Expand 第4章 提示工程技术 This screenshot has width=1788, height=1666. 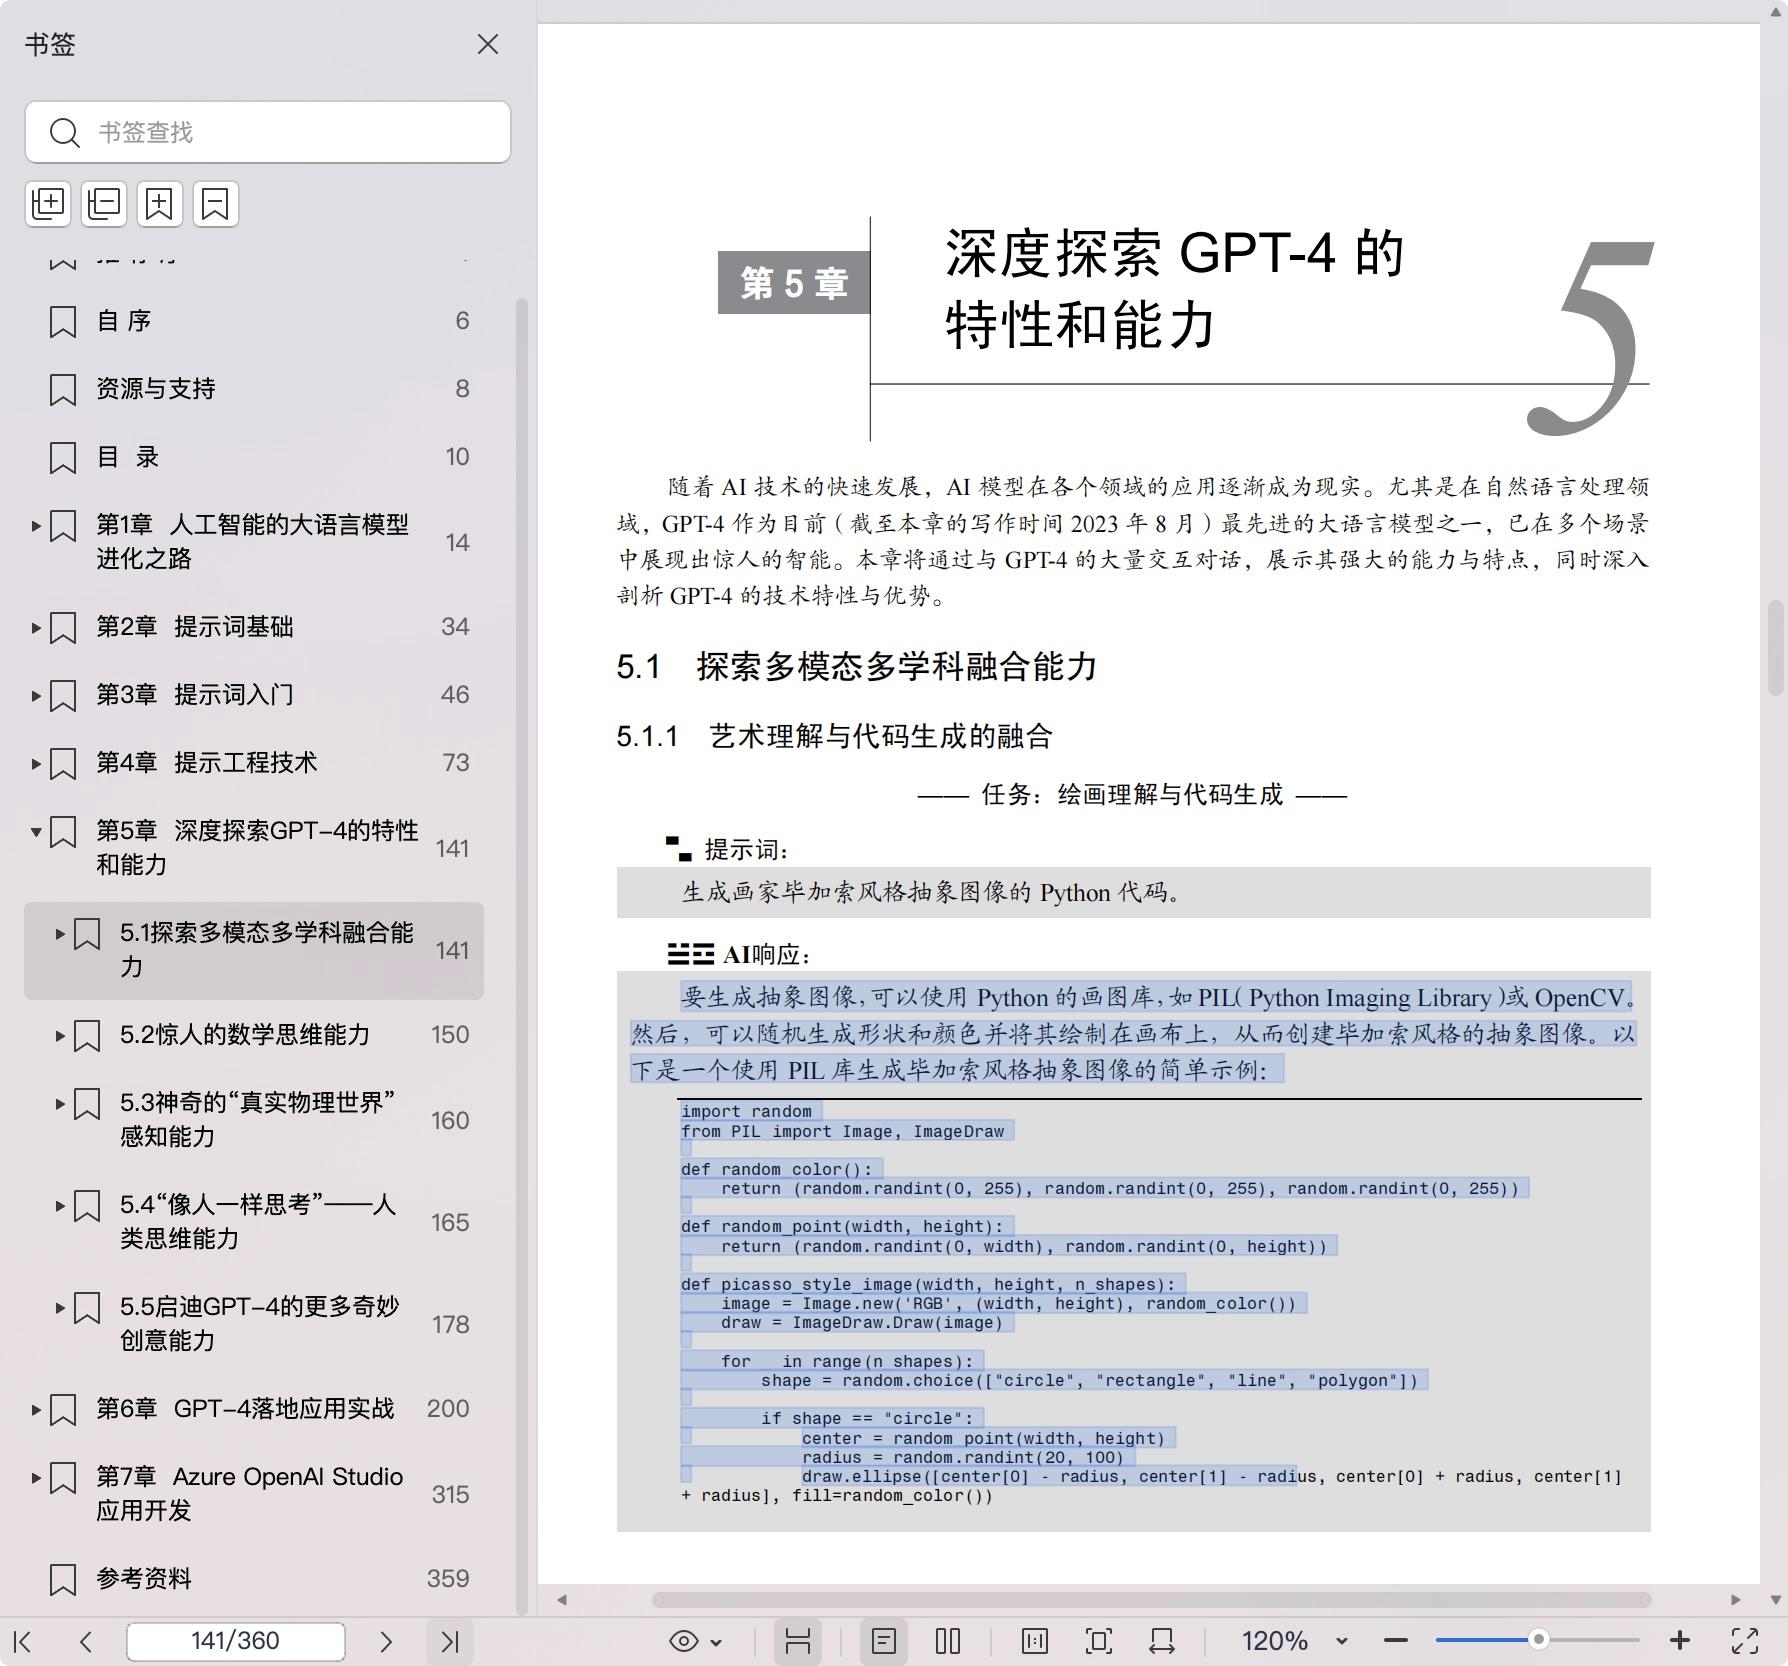36,764
